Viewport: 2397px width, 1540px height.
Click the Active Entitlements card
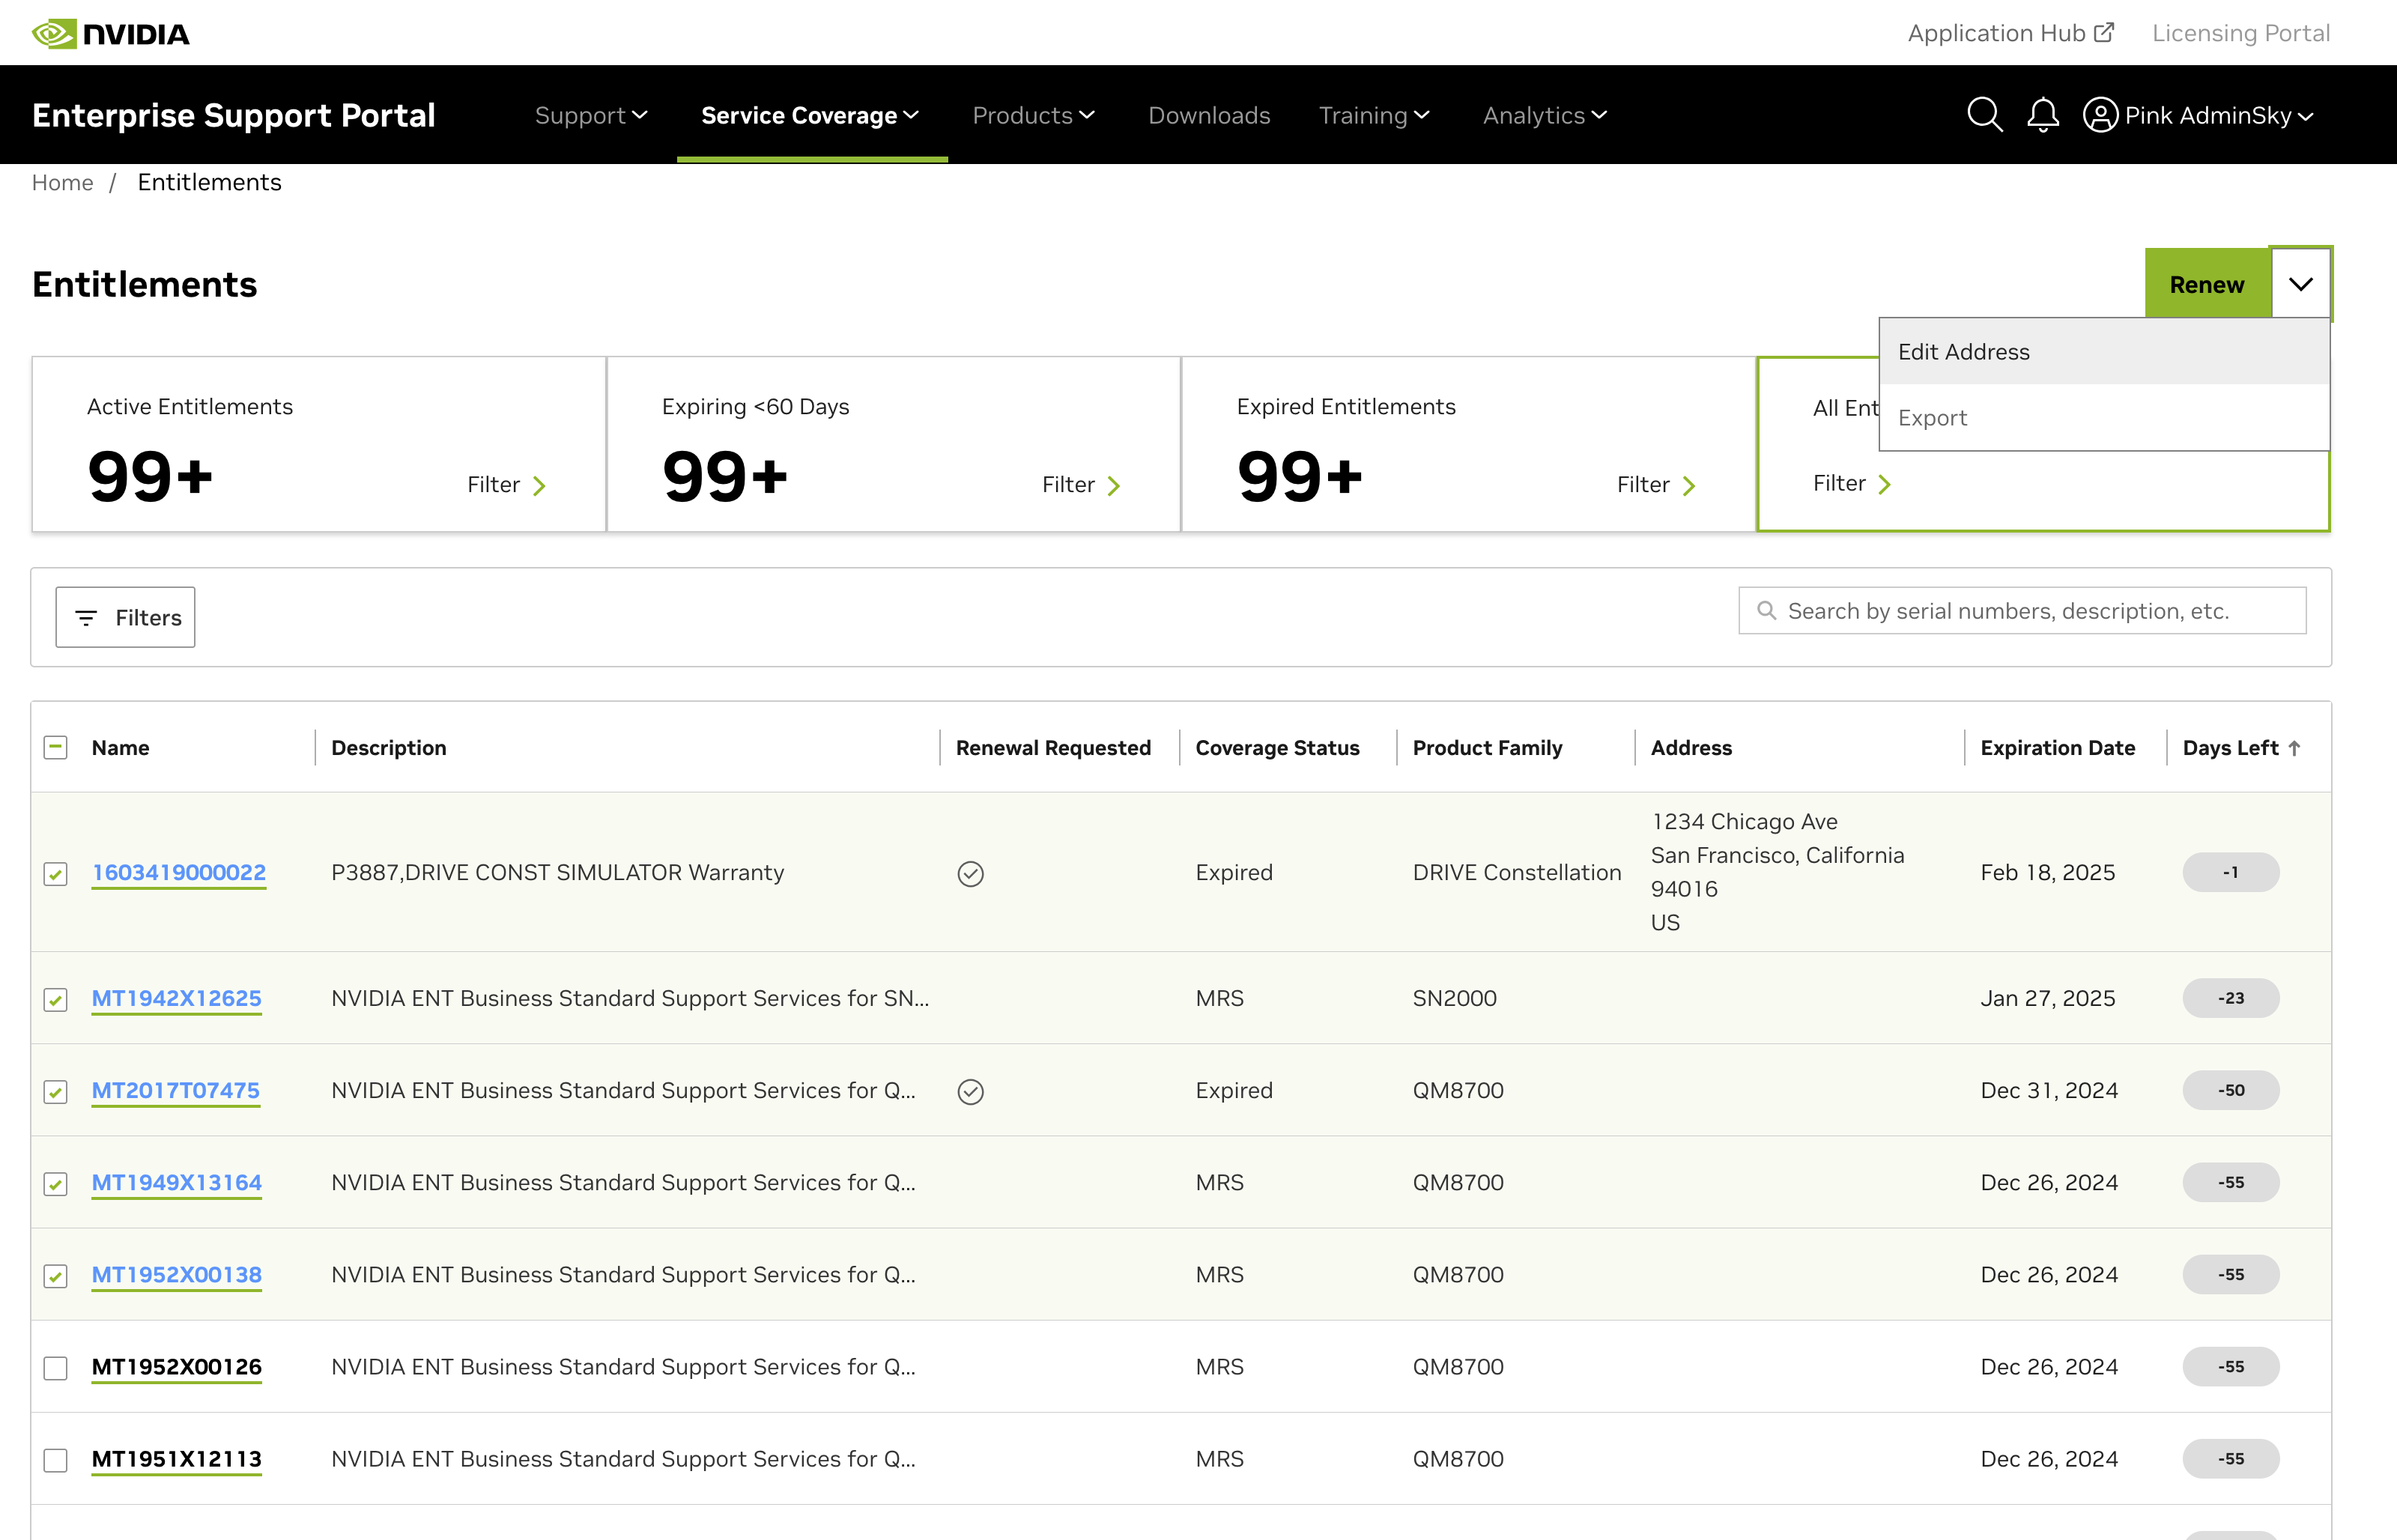319,444
